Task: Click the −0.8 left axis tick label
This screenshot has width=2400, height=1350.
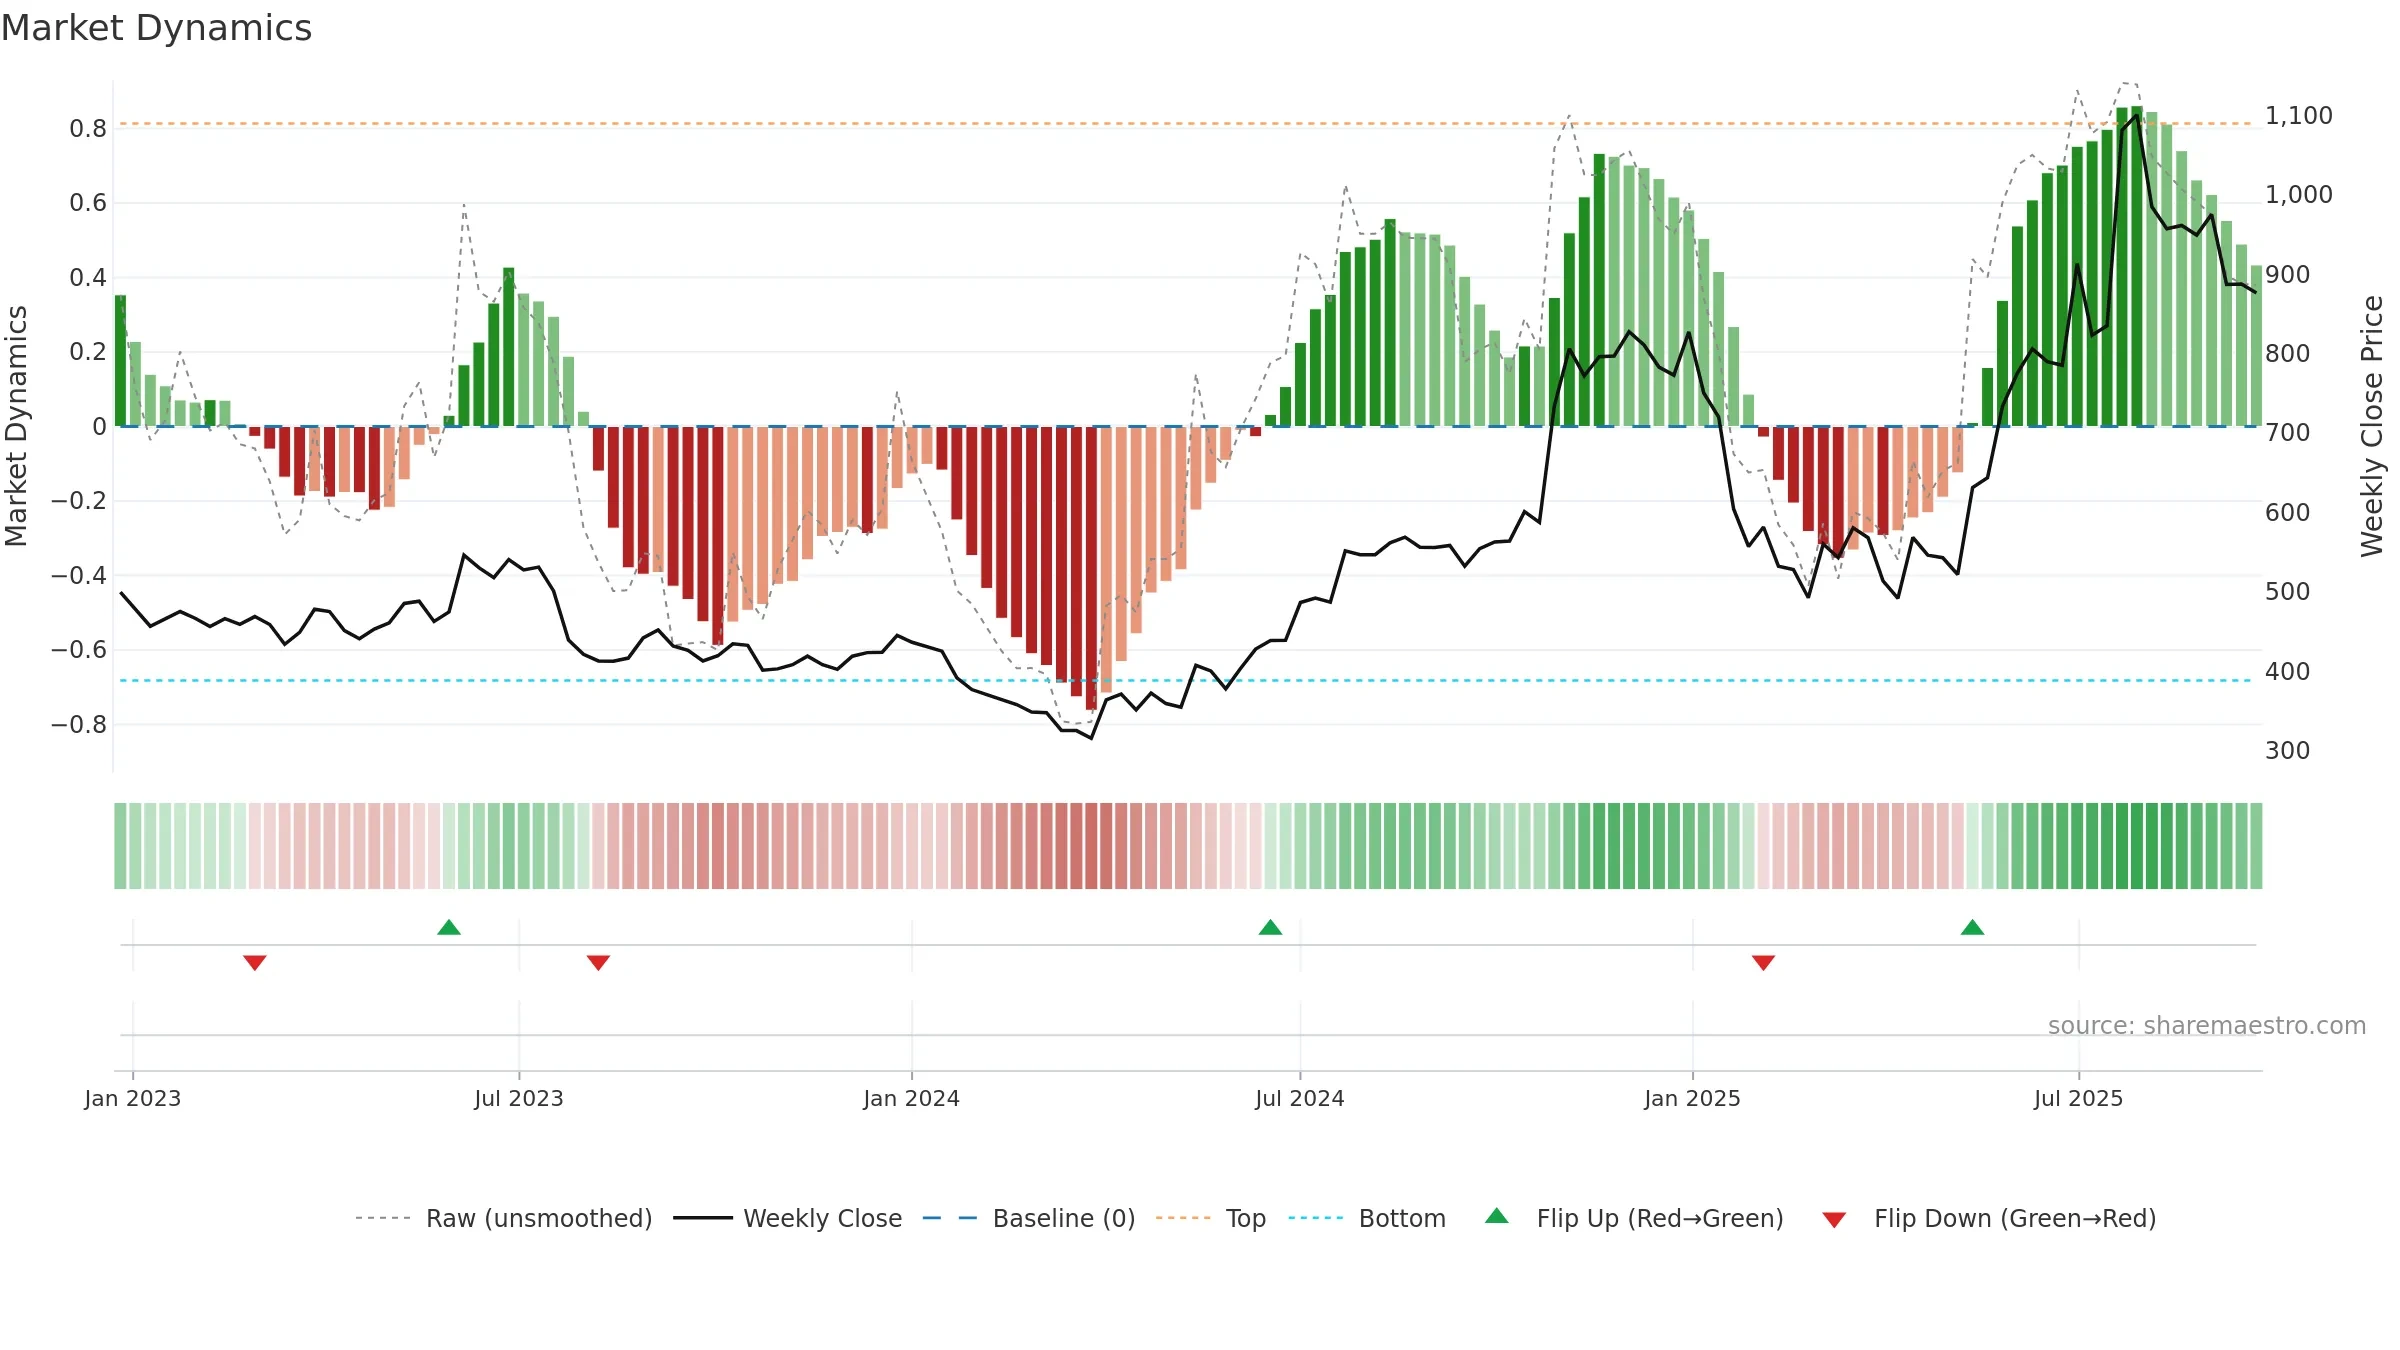Action: click(x=79, y=724)
